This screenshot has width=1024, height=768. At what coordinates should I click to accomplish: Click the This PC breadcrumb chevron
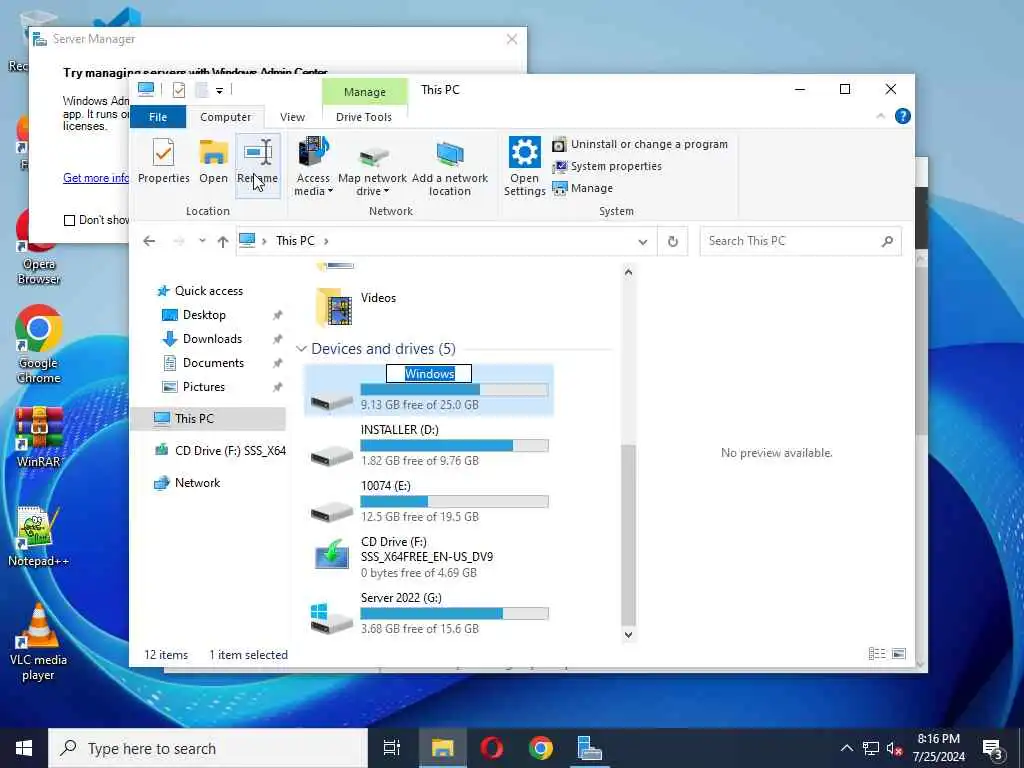point(326,241)
